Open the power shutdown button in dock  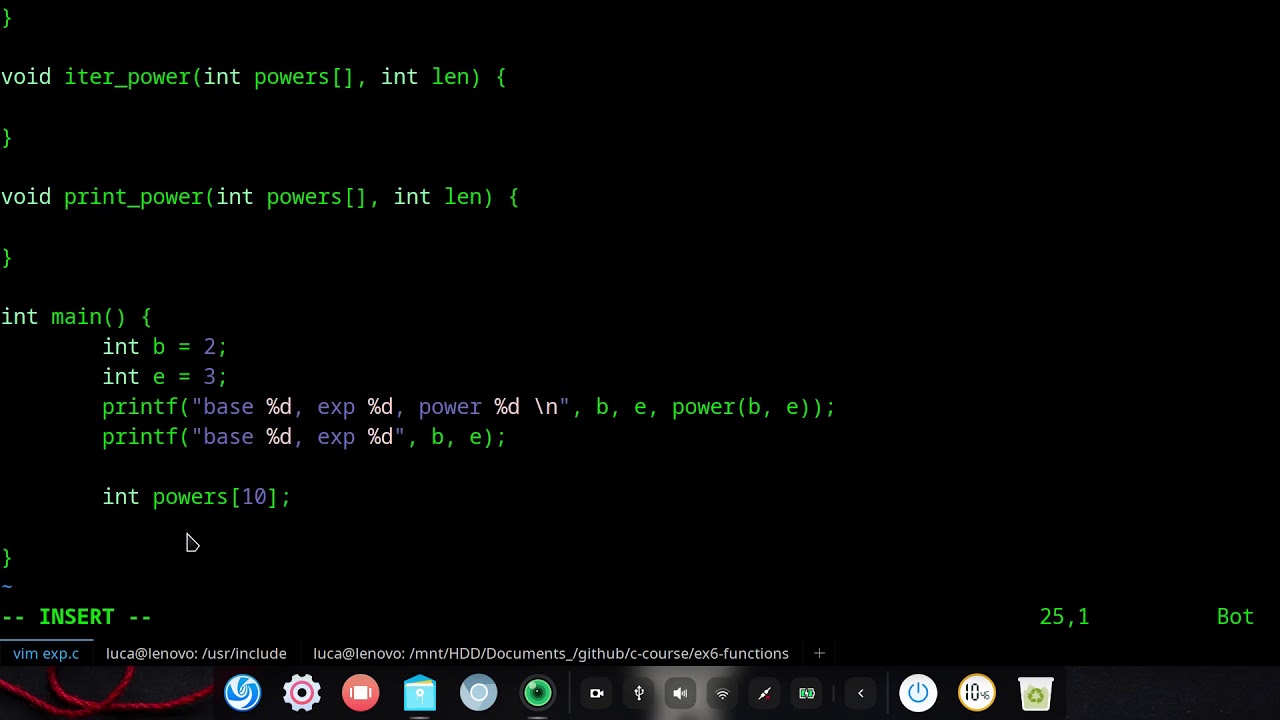pyautogui.click(x=918, y=693)
